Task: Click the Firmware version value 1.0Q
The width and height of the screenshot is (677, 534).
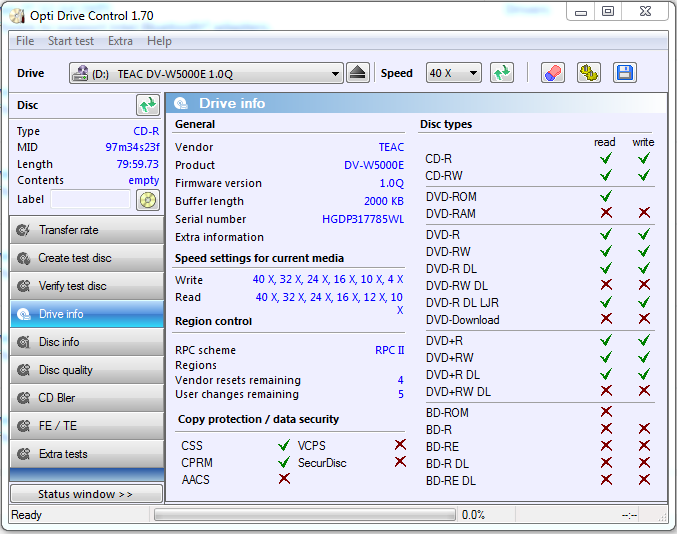Action: click(x=392, y=183)
